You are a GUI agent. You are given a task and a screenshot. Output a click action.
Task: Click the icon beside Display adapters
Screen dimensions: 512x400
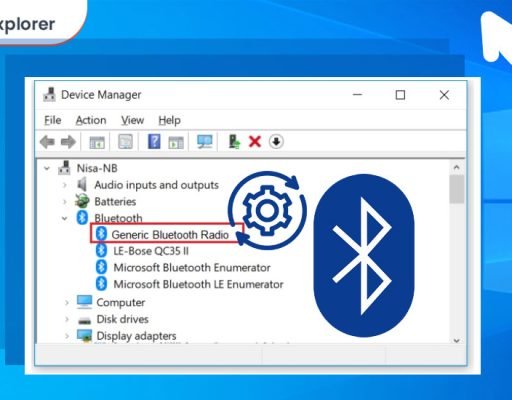(84, 335)
